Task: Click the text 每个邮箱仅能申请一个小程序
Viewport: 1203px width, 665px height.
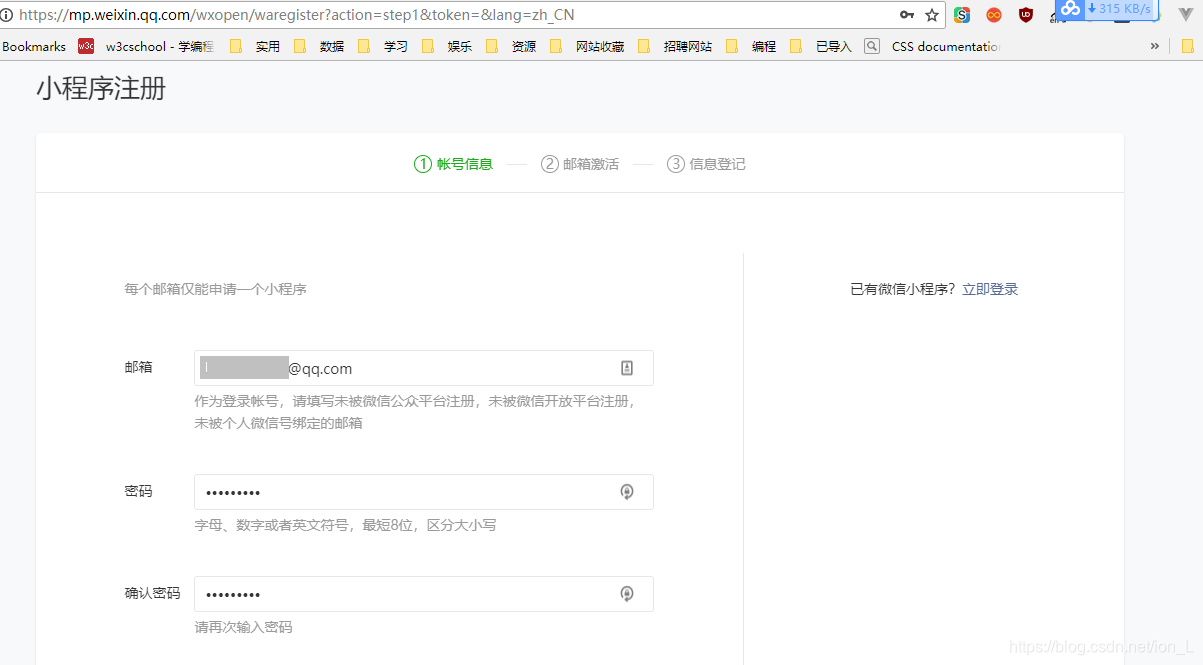Action: click(x=215, y=289)
